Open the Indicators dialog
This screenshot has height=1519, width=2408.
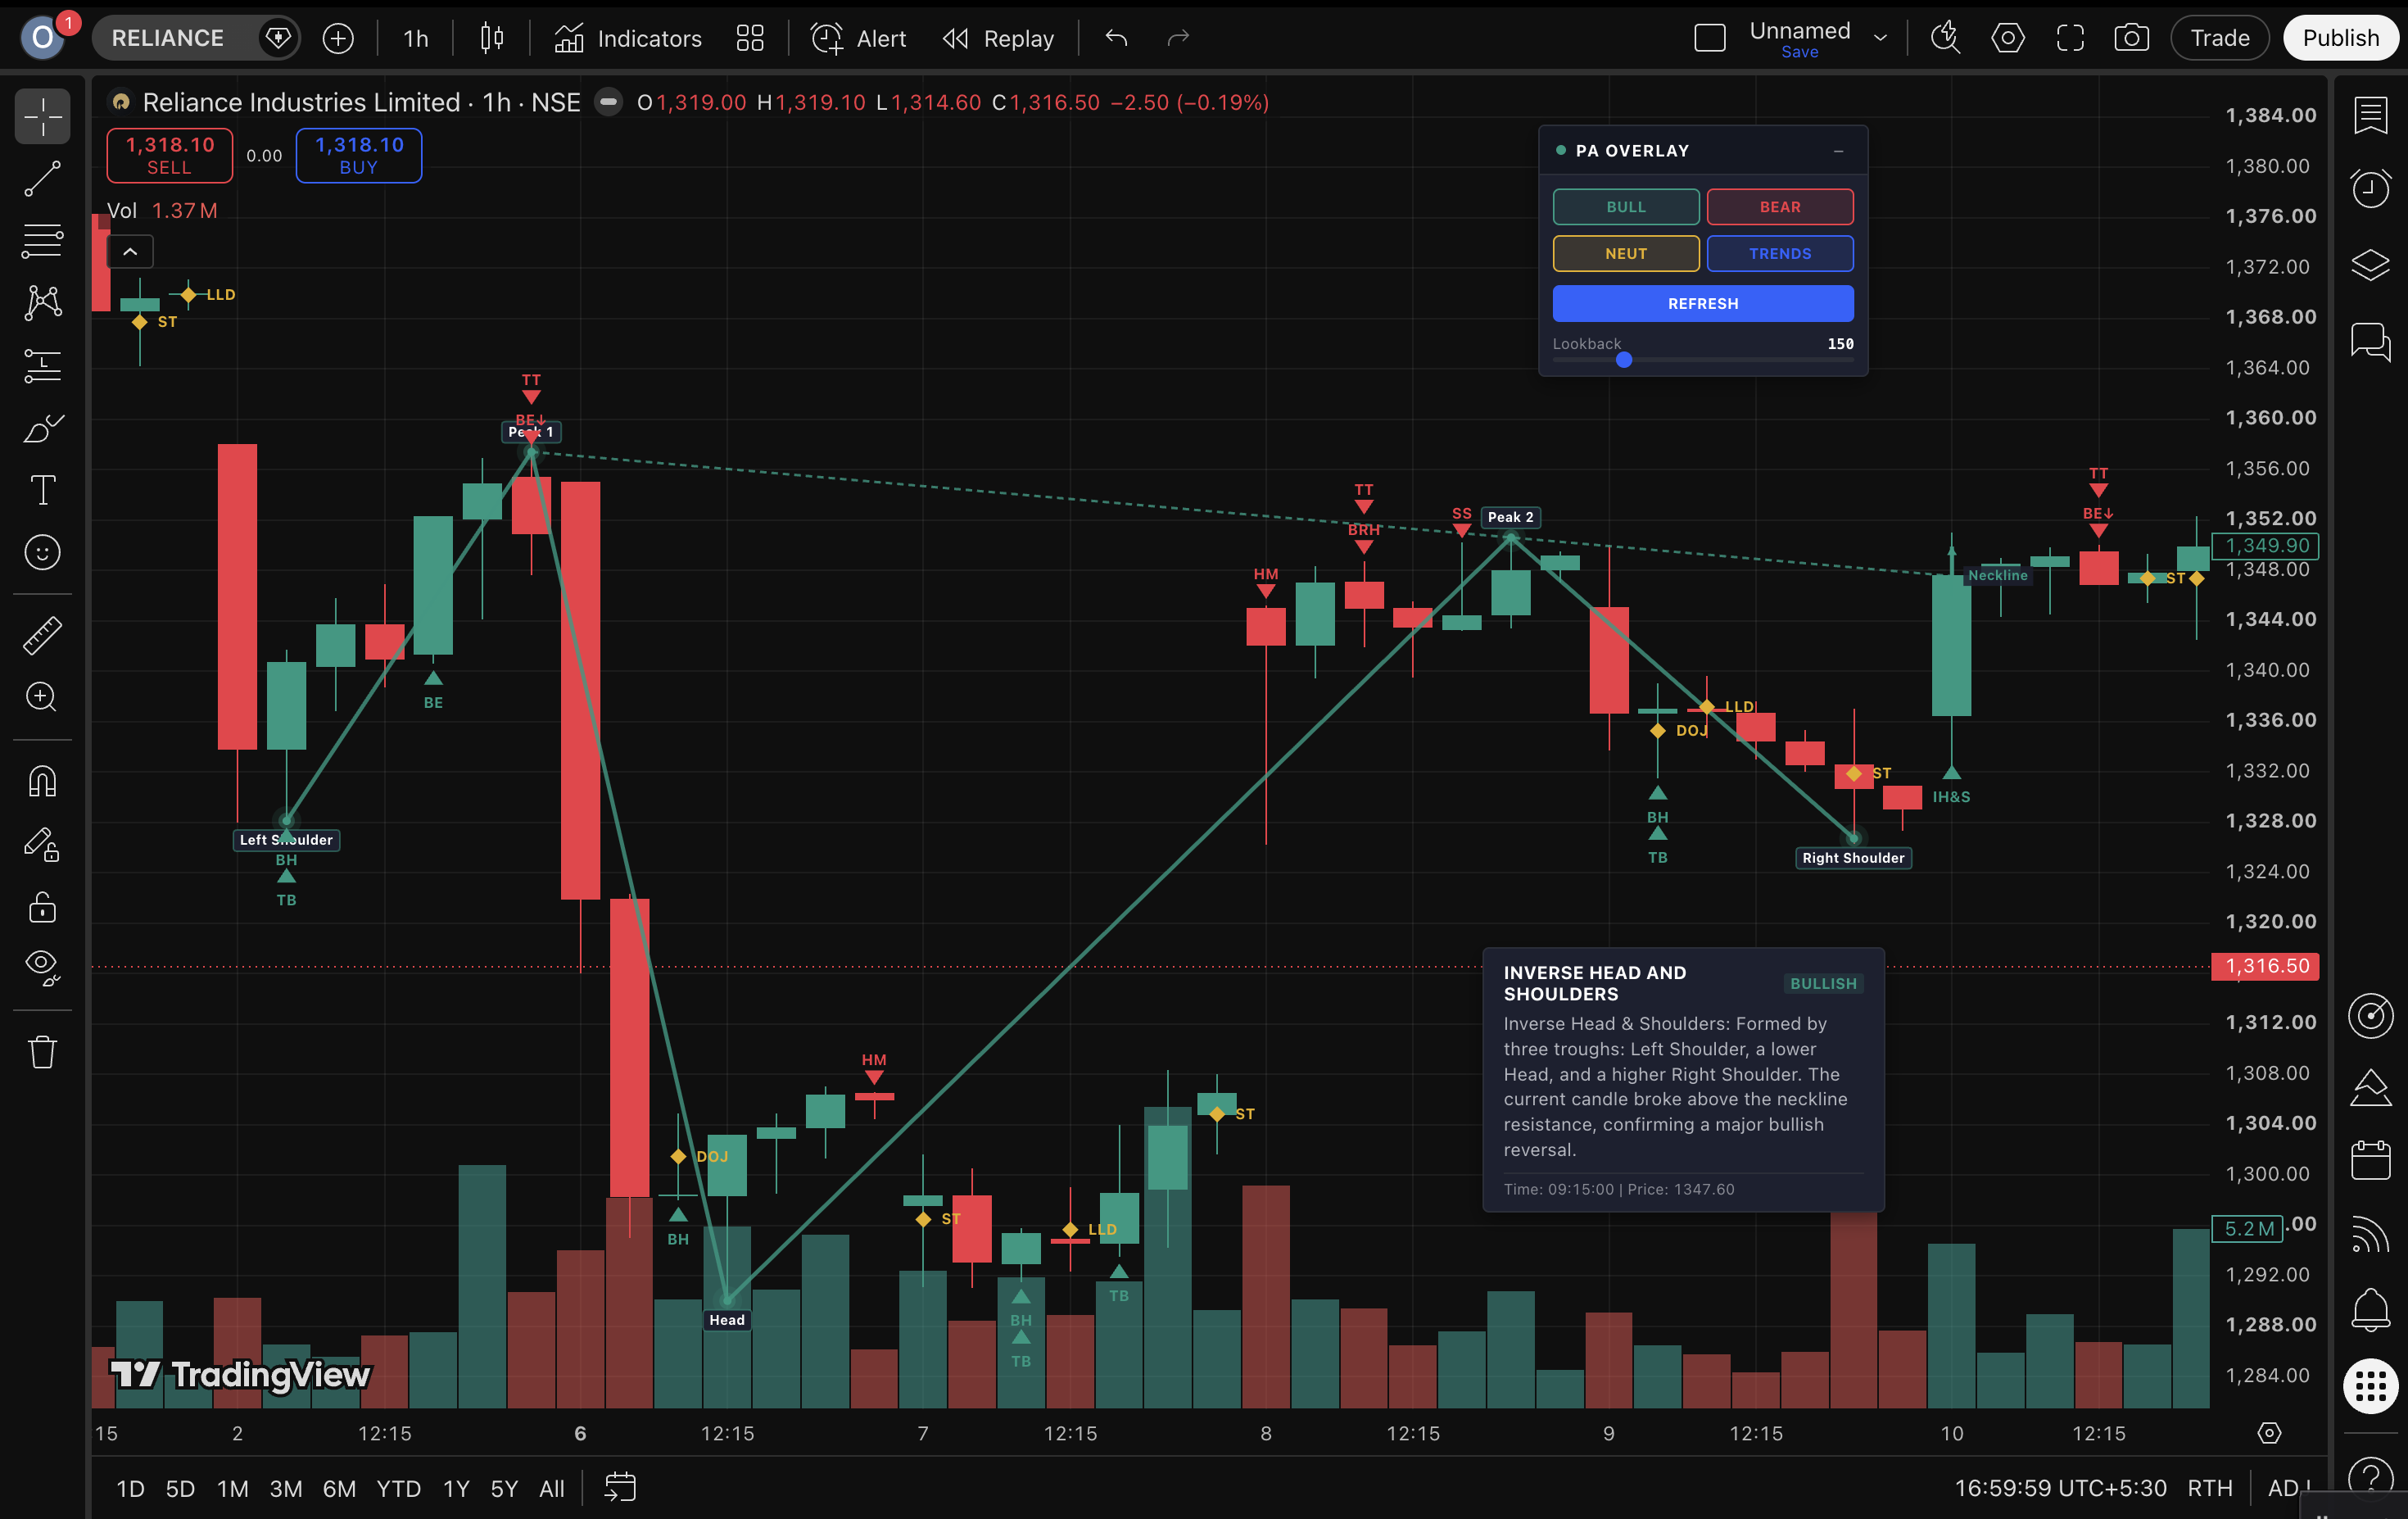point(629,38)
